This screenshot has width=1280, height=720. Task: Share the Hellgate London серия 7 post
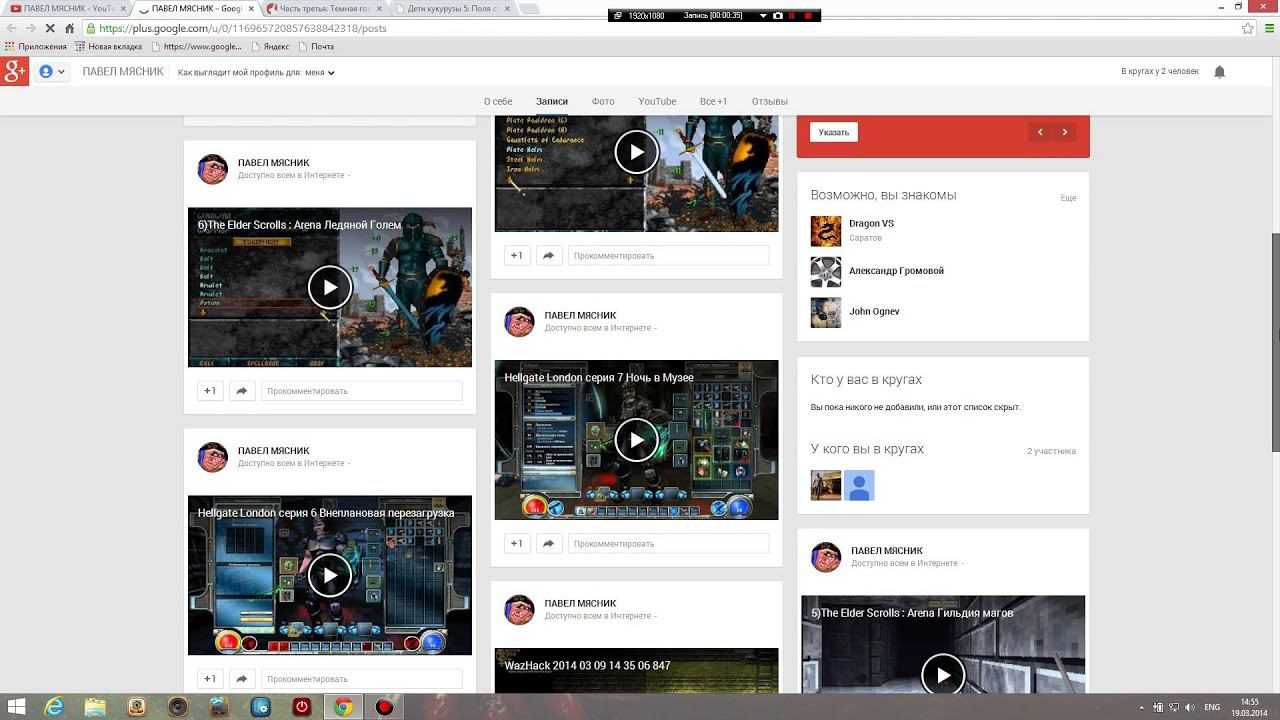click(548, 544)
